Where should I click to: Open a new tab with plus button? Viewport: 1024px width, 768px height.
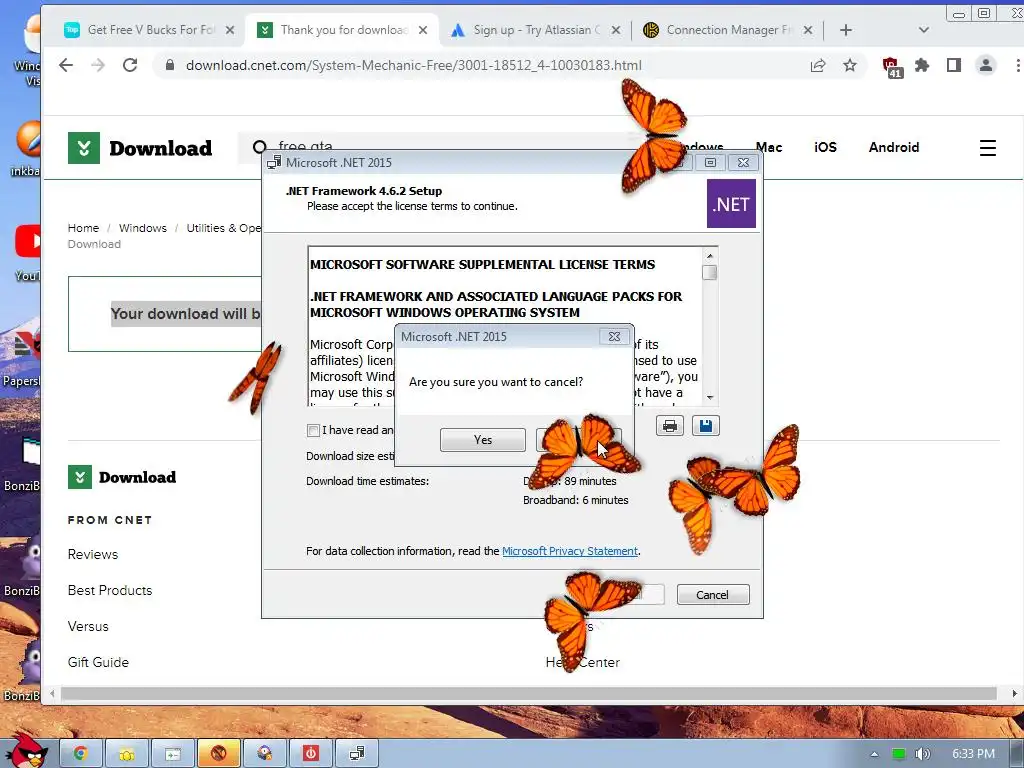[846, 30]
